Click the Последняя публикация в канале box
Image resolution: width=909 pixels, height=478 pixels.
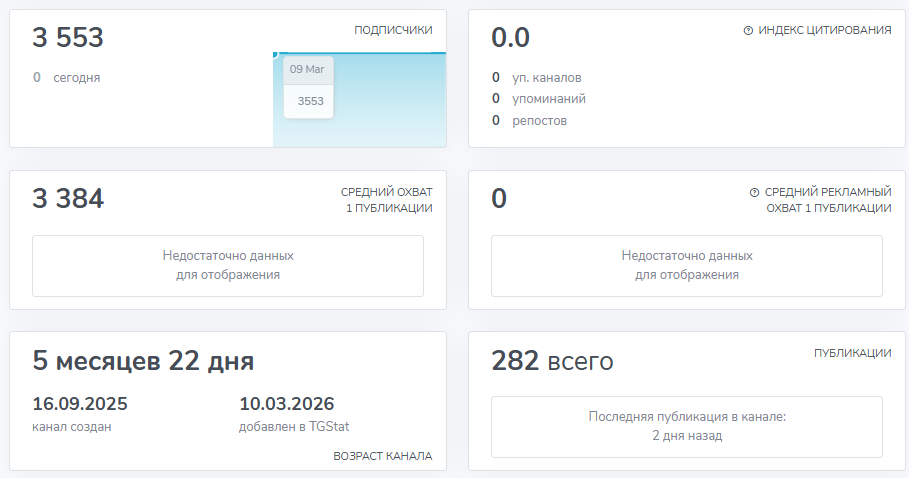pos(687,426)
